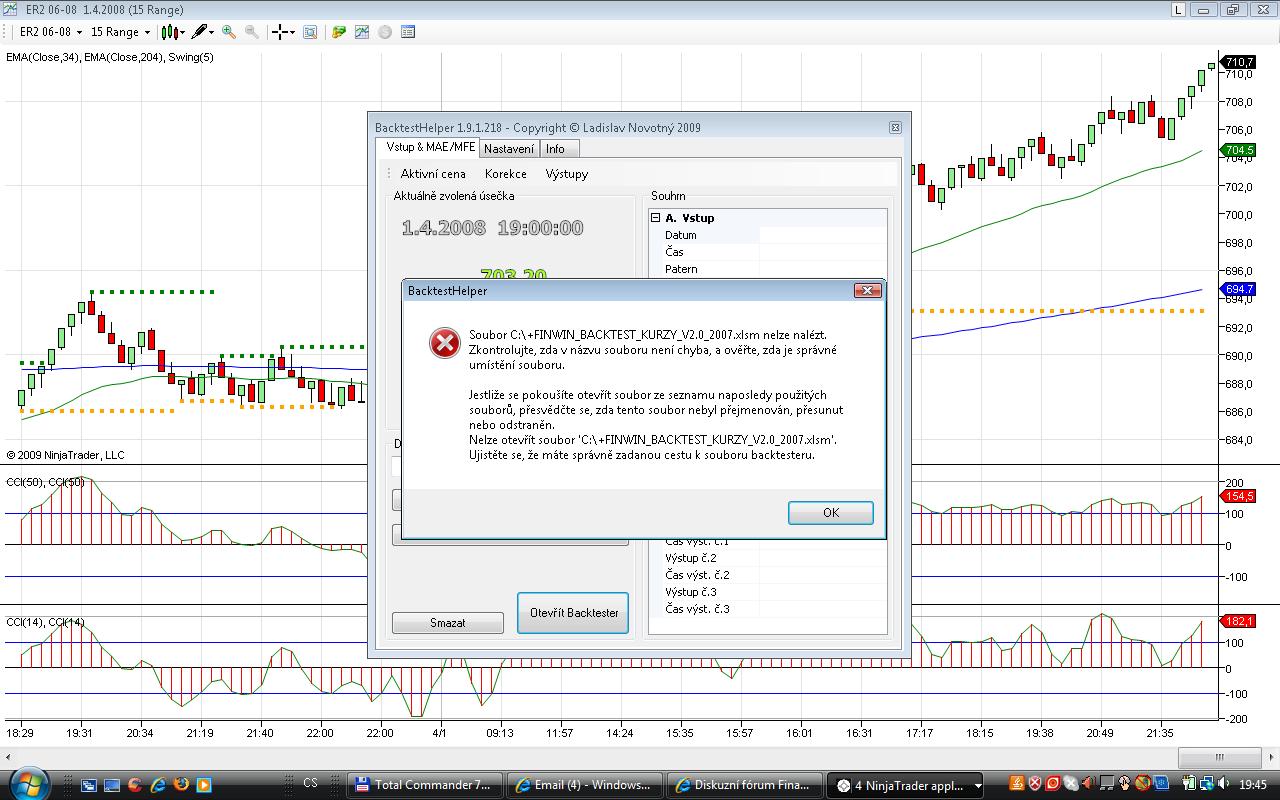Click the chart horizontal scrollbar thumb

(1218, 757)
